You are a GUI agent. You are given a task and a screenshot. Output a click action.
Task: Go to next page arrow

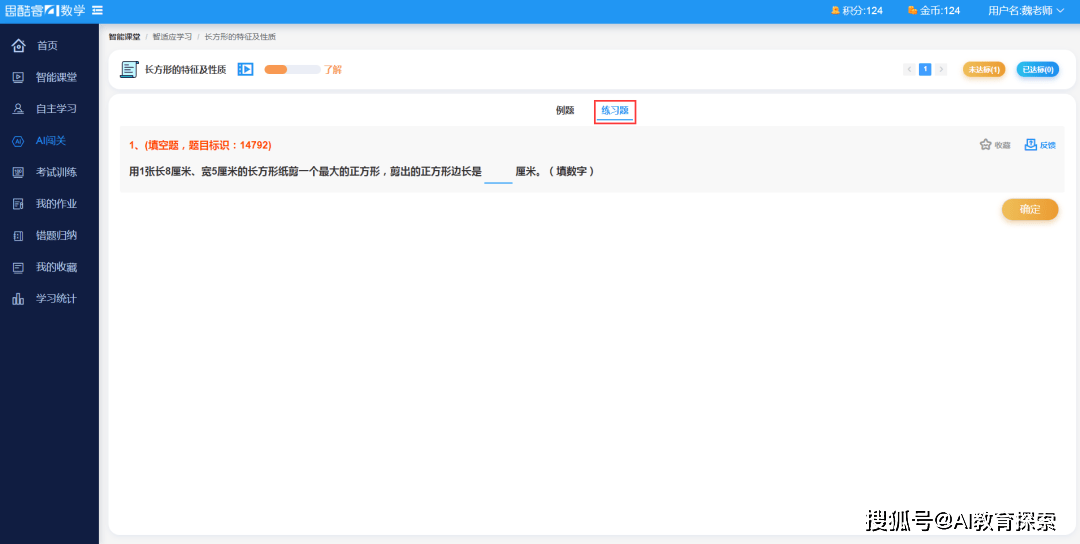coord(941,70)
